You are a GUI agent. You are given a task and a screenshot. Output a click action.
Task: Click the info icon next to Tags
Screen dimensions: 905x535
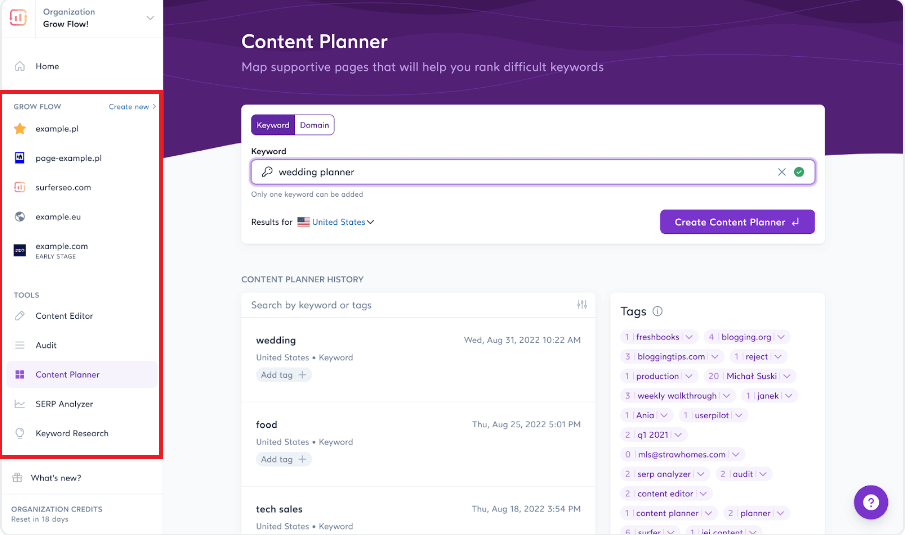tap(657, 312)
